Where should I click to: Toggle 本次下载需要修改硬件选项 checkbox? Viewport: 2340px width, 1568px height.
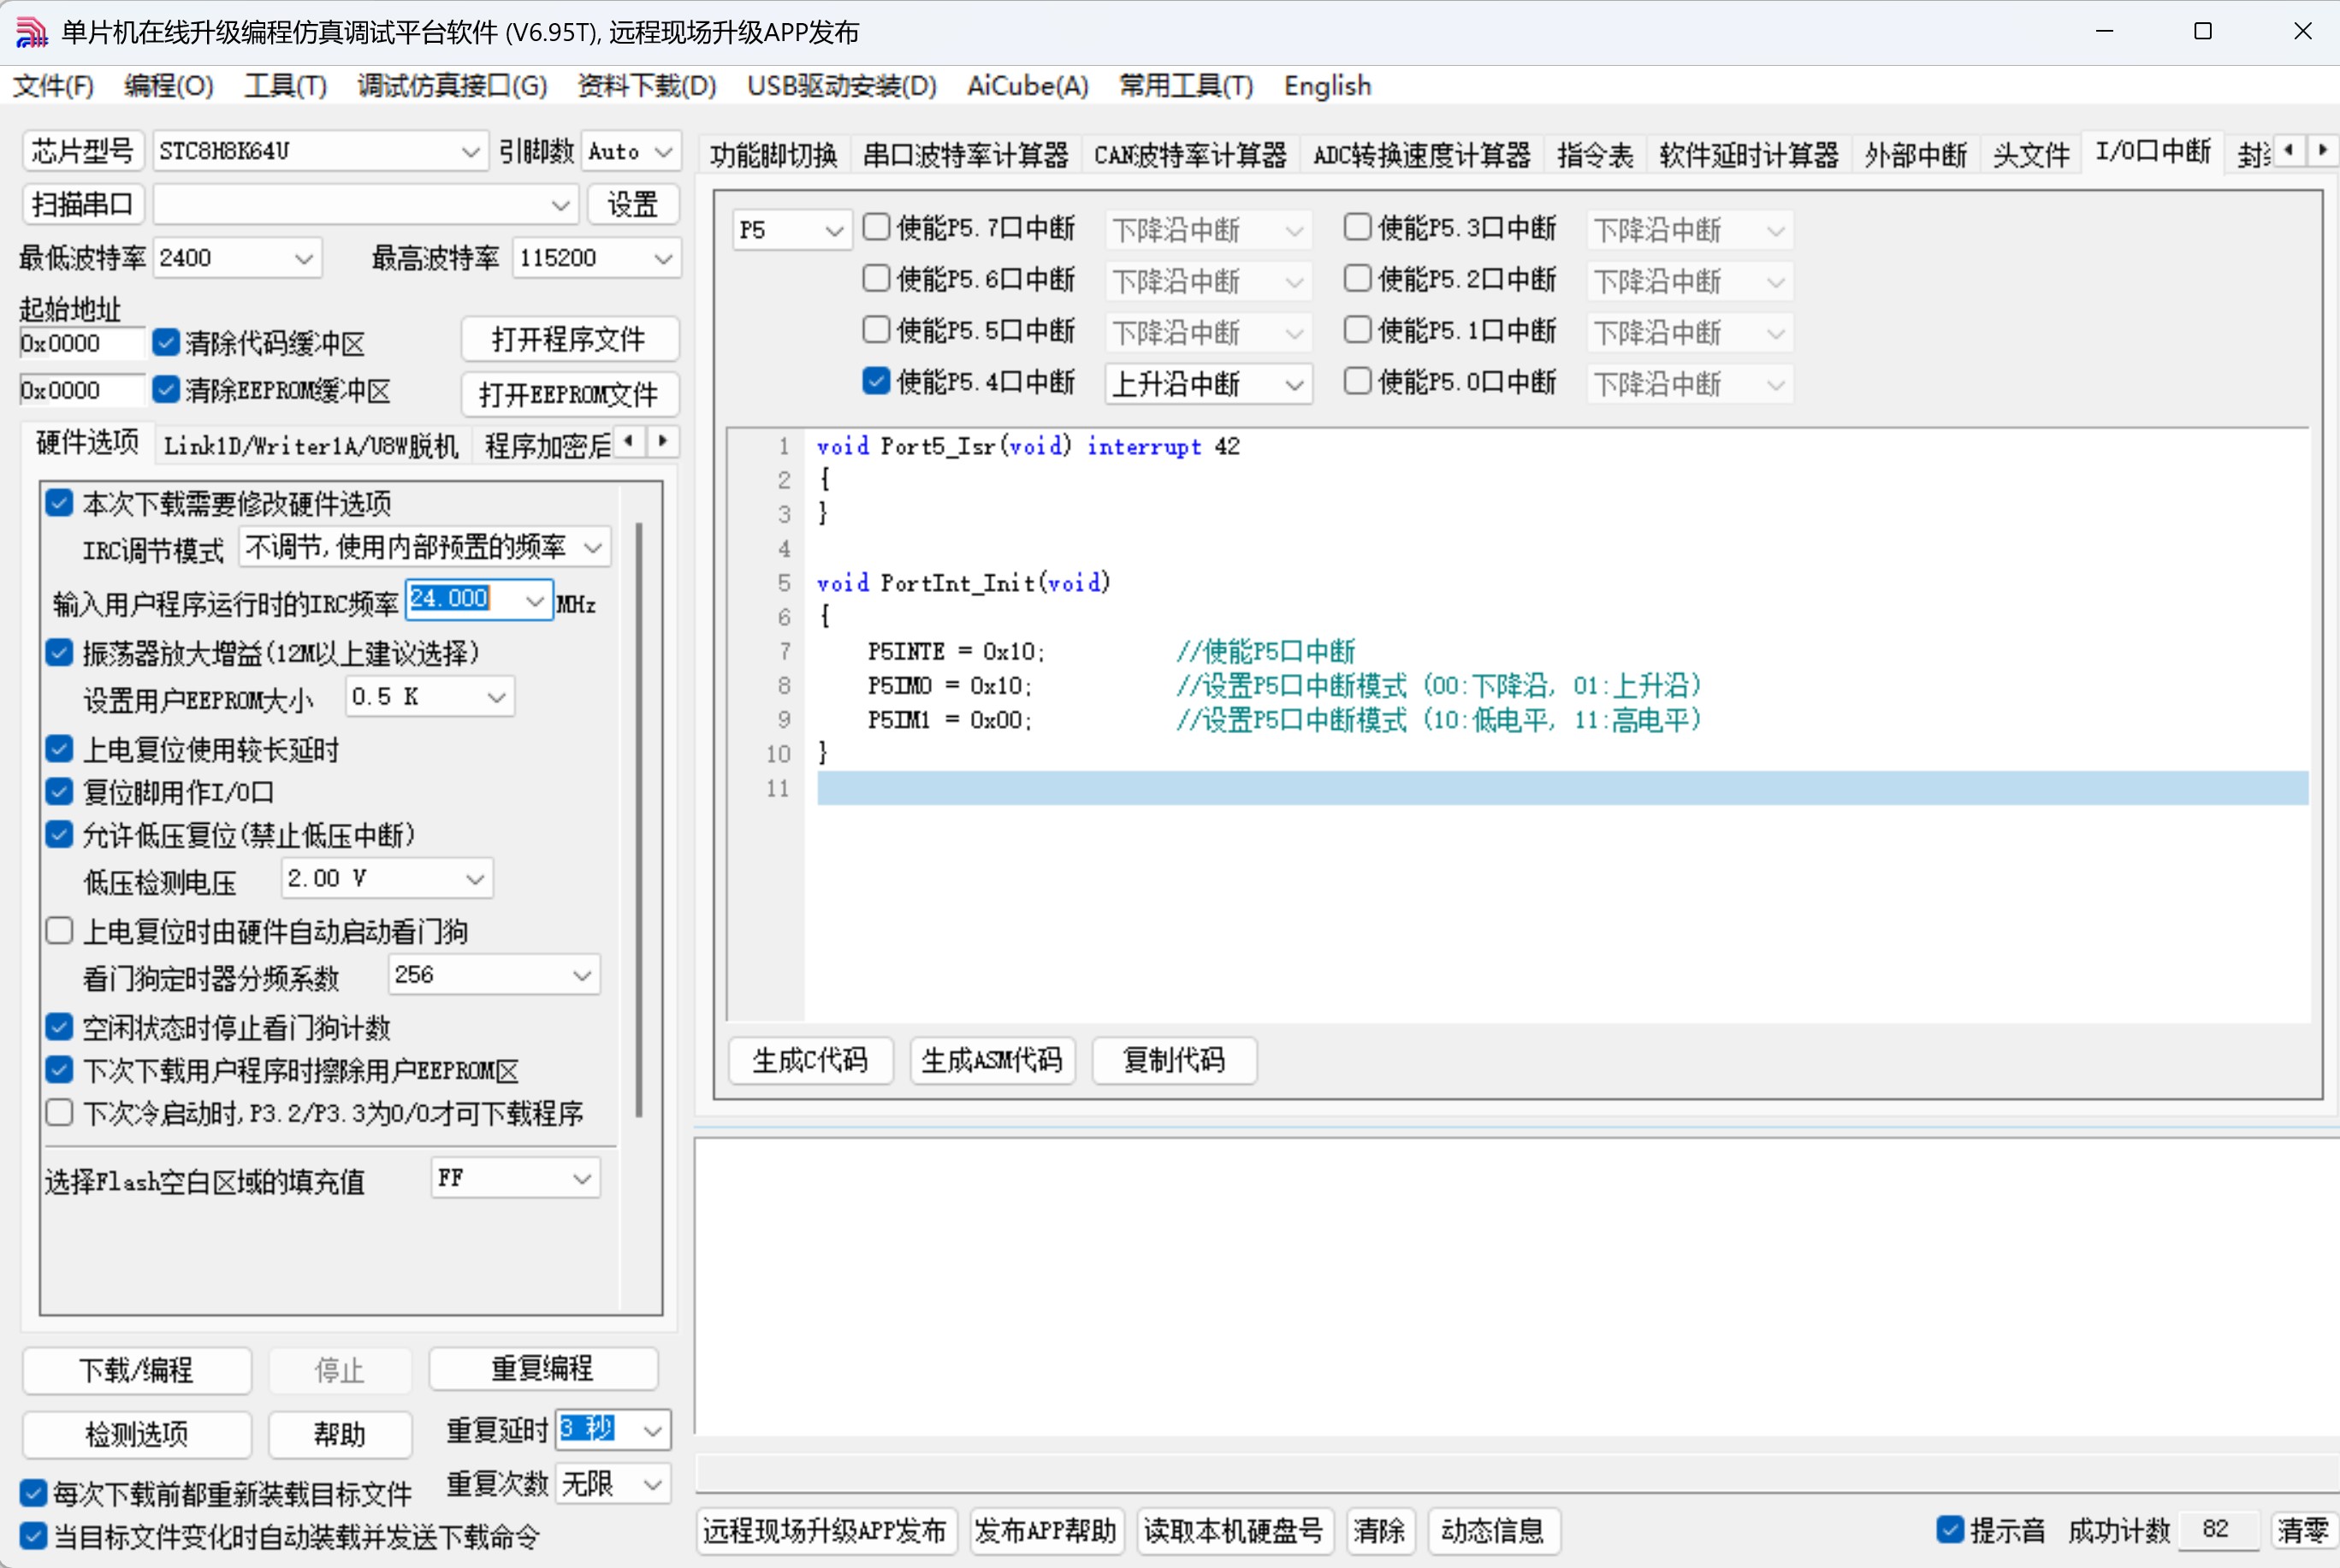coord(59,503)
